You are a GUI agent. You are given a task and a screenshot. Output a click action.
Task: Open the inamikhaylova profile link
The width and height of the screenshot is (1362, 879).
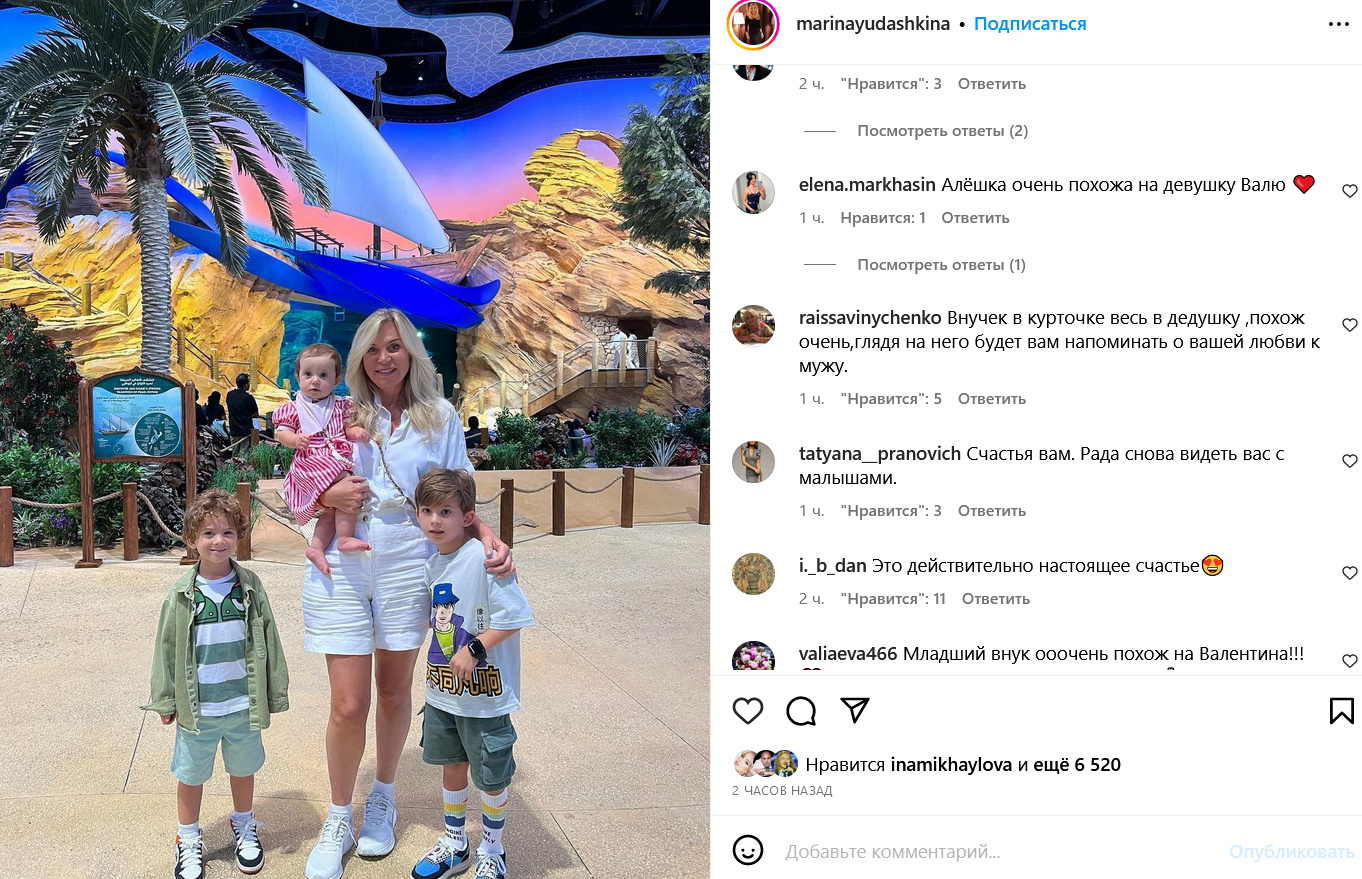[x=950, y=765]
